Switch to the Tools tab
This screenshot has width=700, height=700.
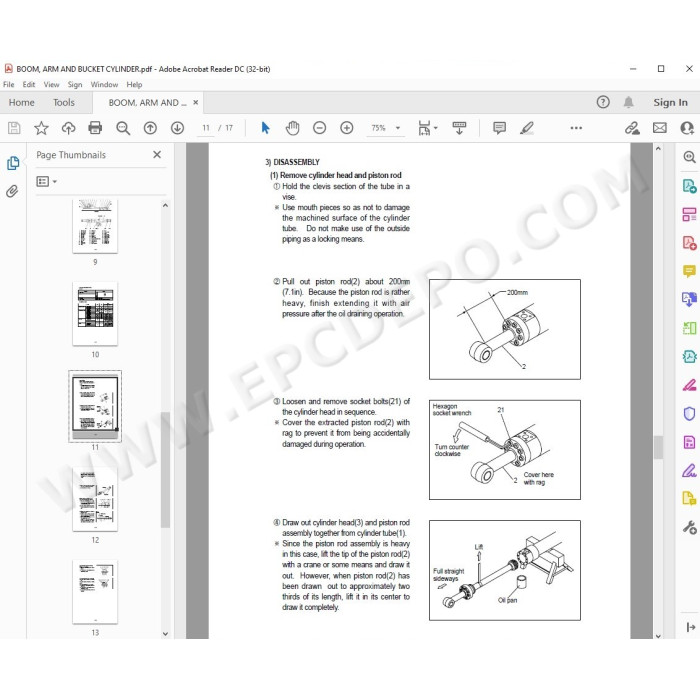coord(64,103)
